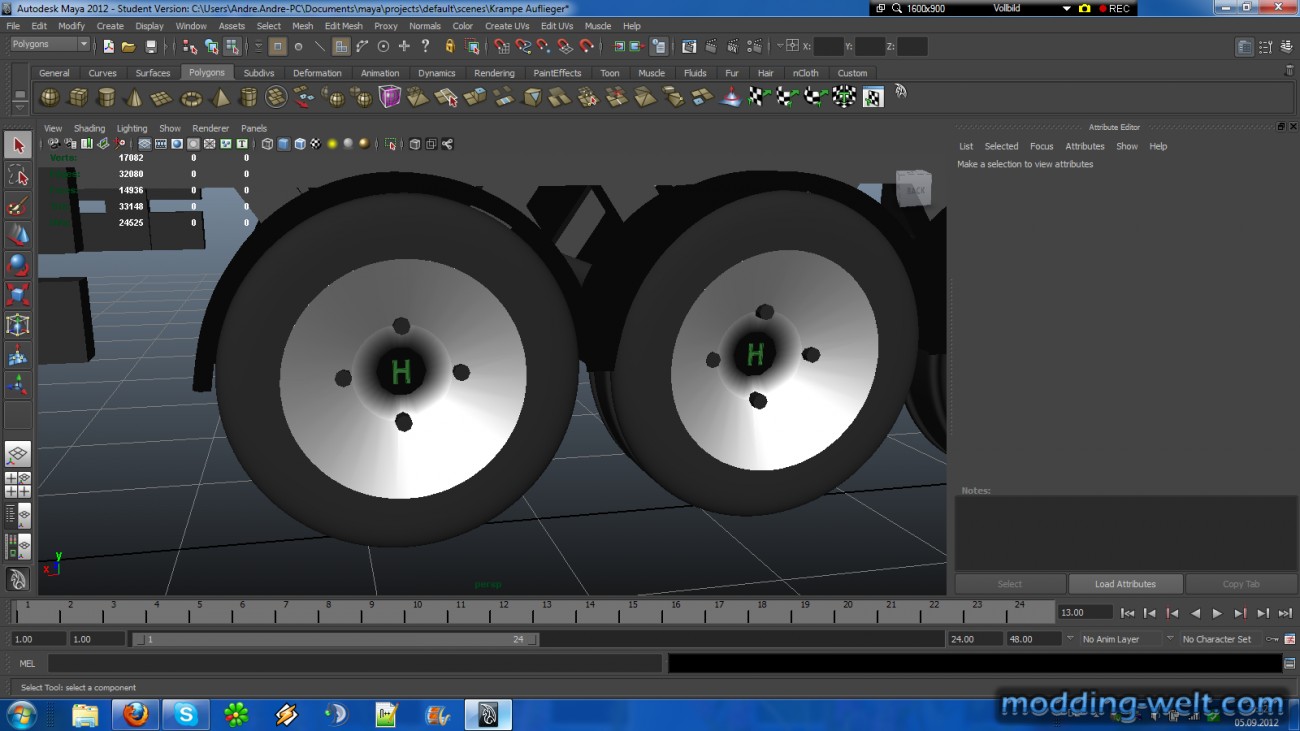
Task: Click the question mark status line icon
Action: pyautogui.click(x=426, y=46)
